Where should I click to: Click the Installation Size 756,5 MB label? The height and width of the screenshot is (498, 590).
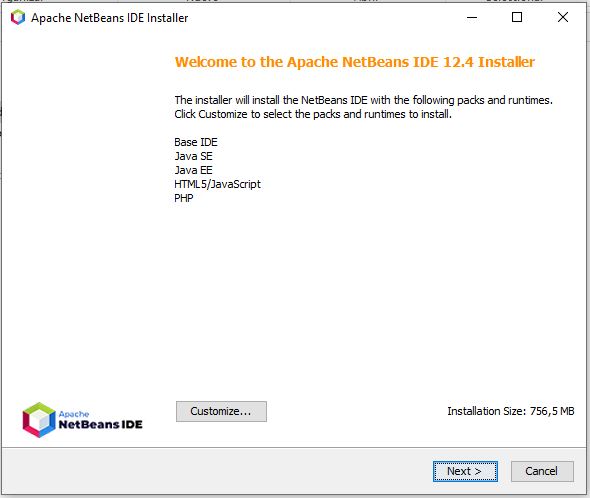coord(511,411)
